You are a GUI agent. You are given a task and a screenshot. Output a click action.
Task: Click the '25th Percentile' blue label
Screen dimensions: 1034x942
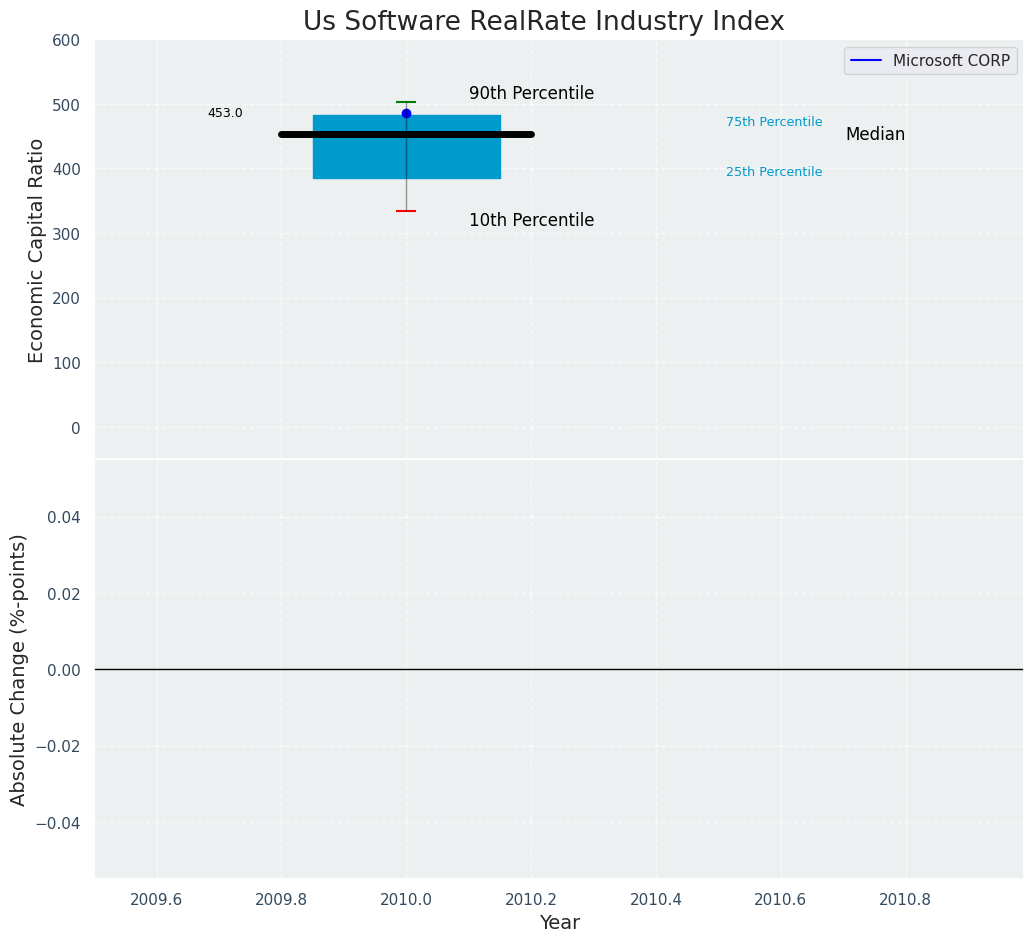coord(774,172)
